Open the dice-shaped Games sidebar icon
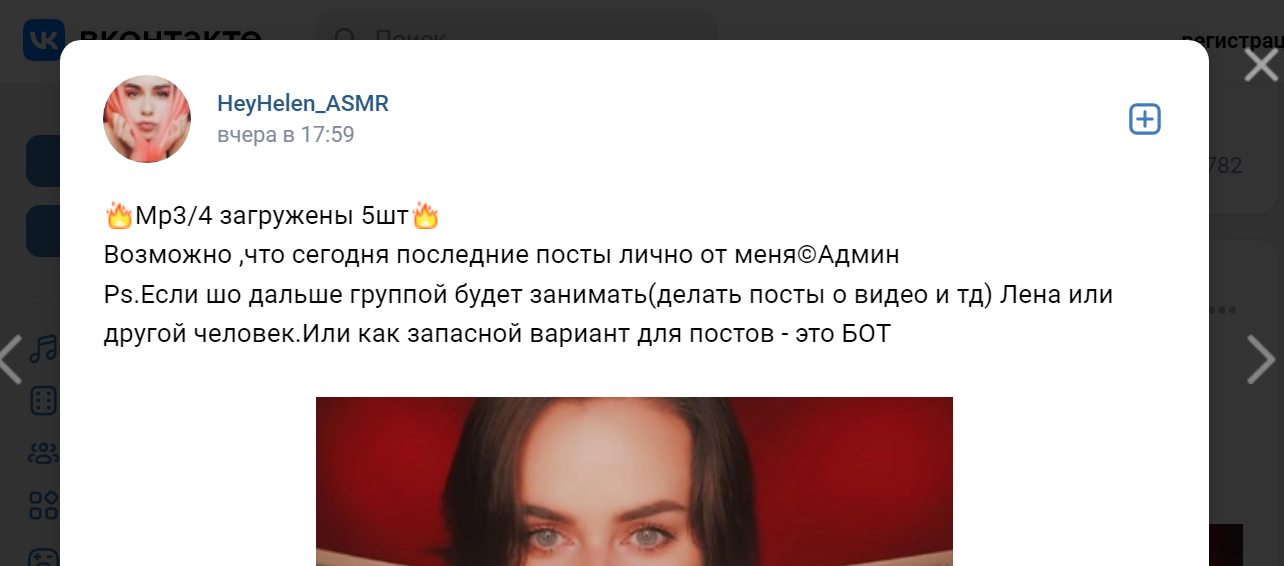1284x566 pixels. click(43, 401)
